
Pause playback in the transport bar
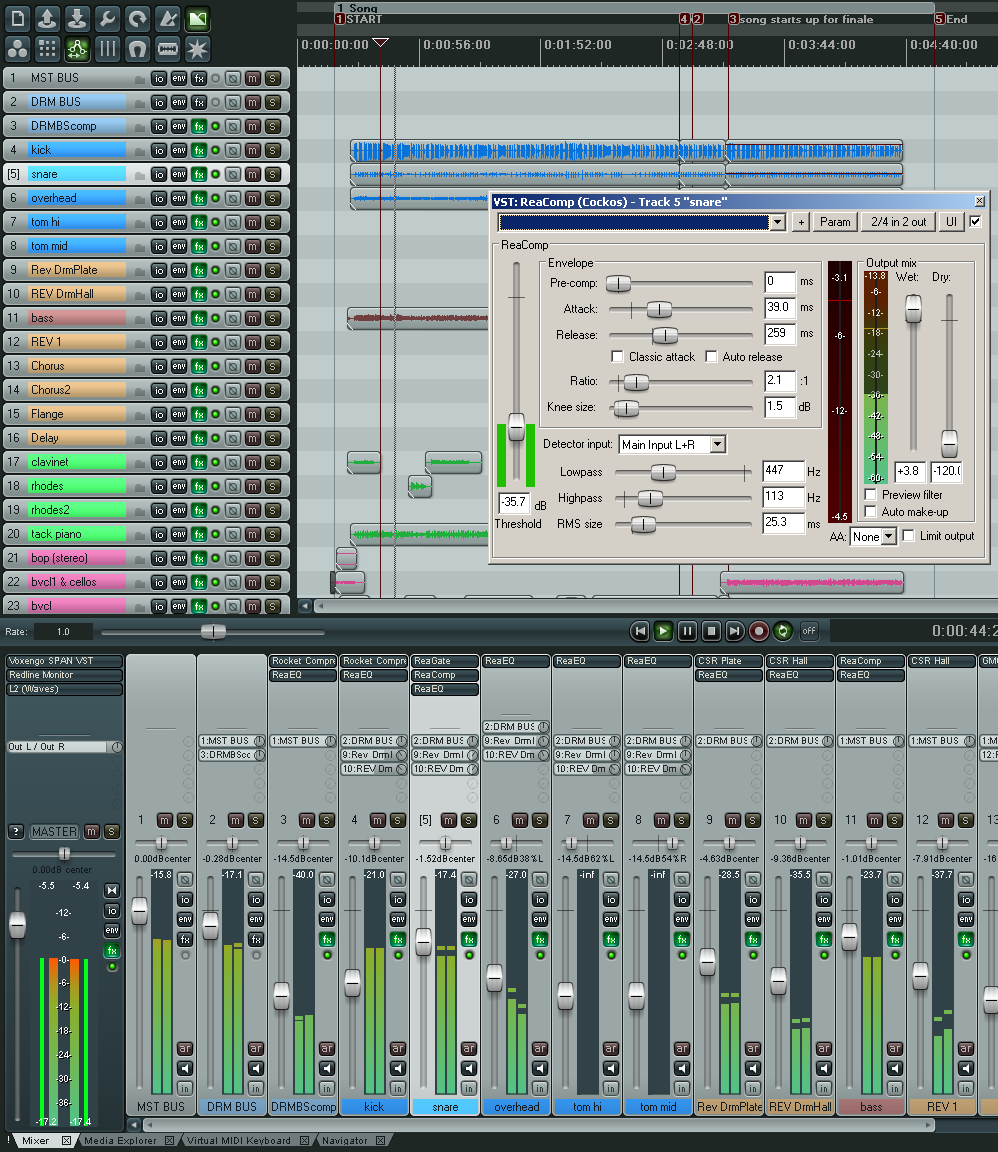click(687, 631)
